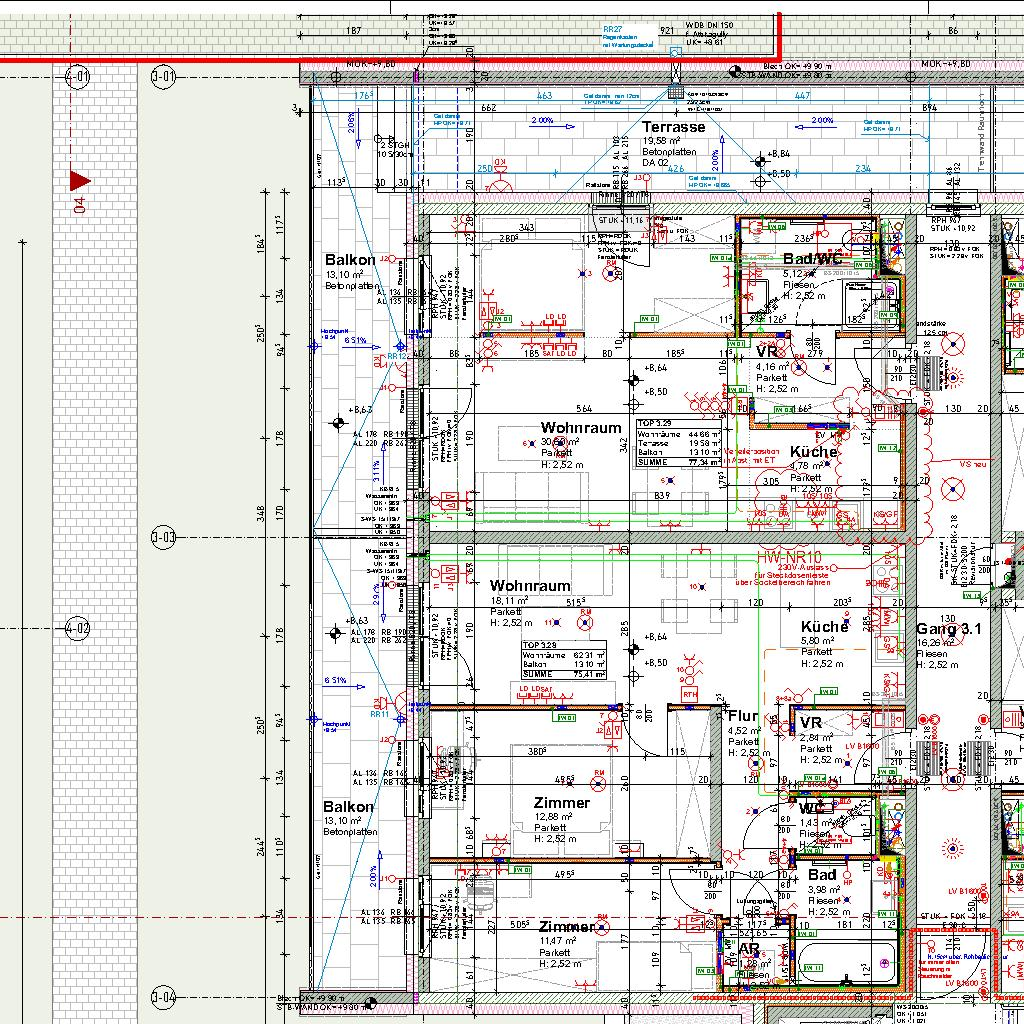The image size is (1024, 1024).
Task: Select the Flur room label
Action: (x=743, y=716)
